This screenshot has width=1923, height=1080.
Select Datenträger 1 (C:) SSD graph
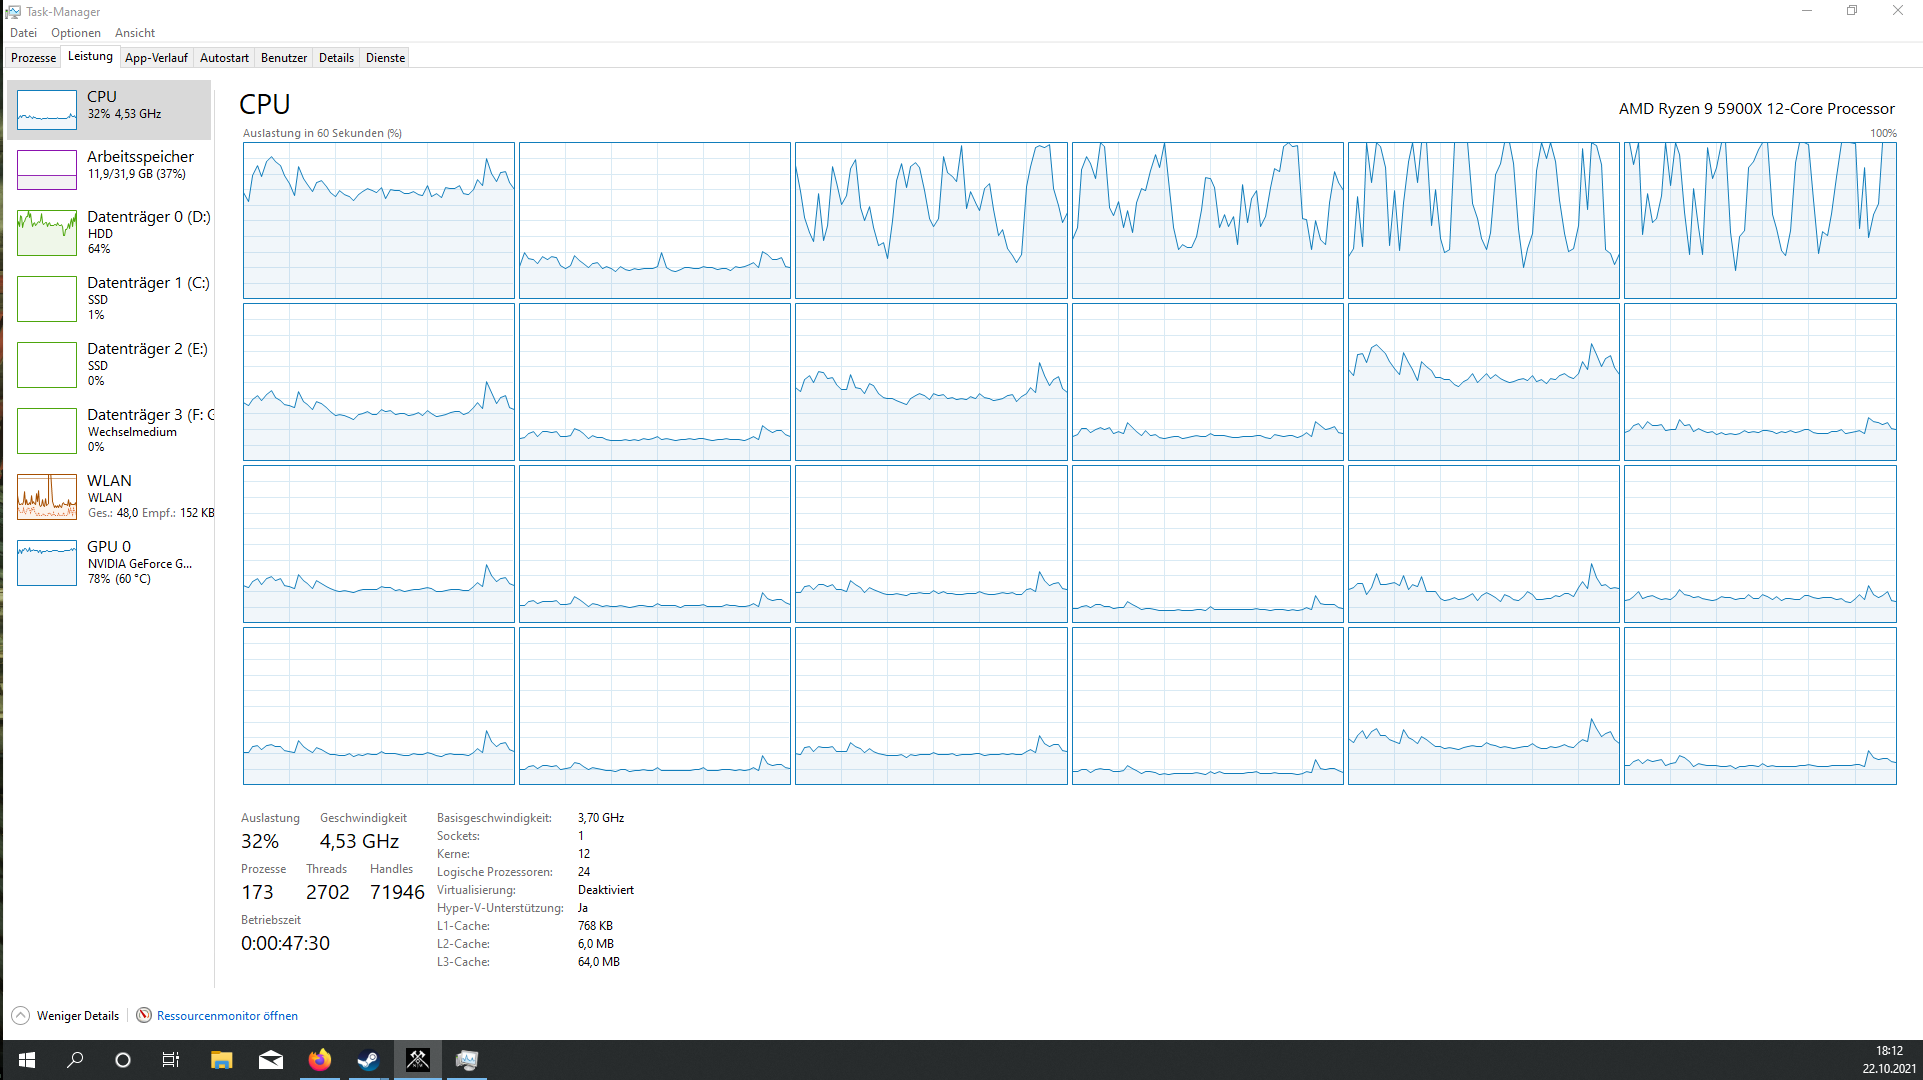47,298
